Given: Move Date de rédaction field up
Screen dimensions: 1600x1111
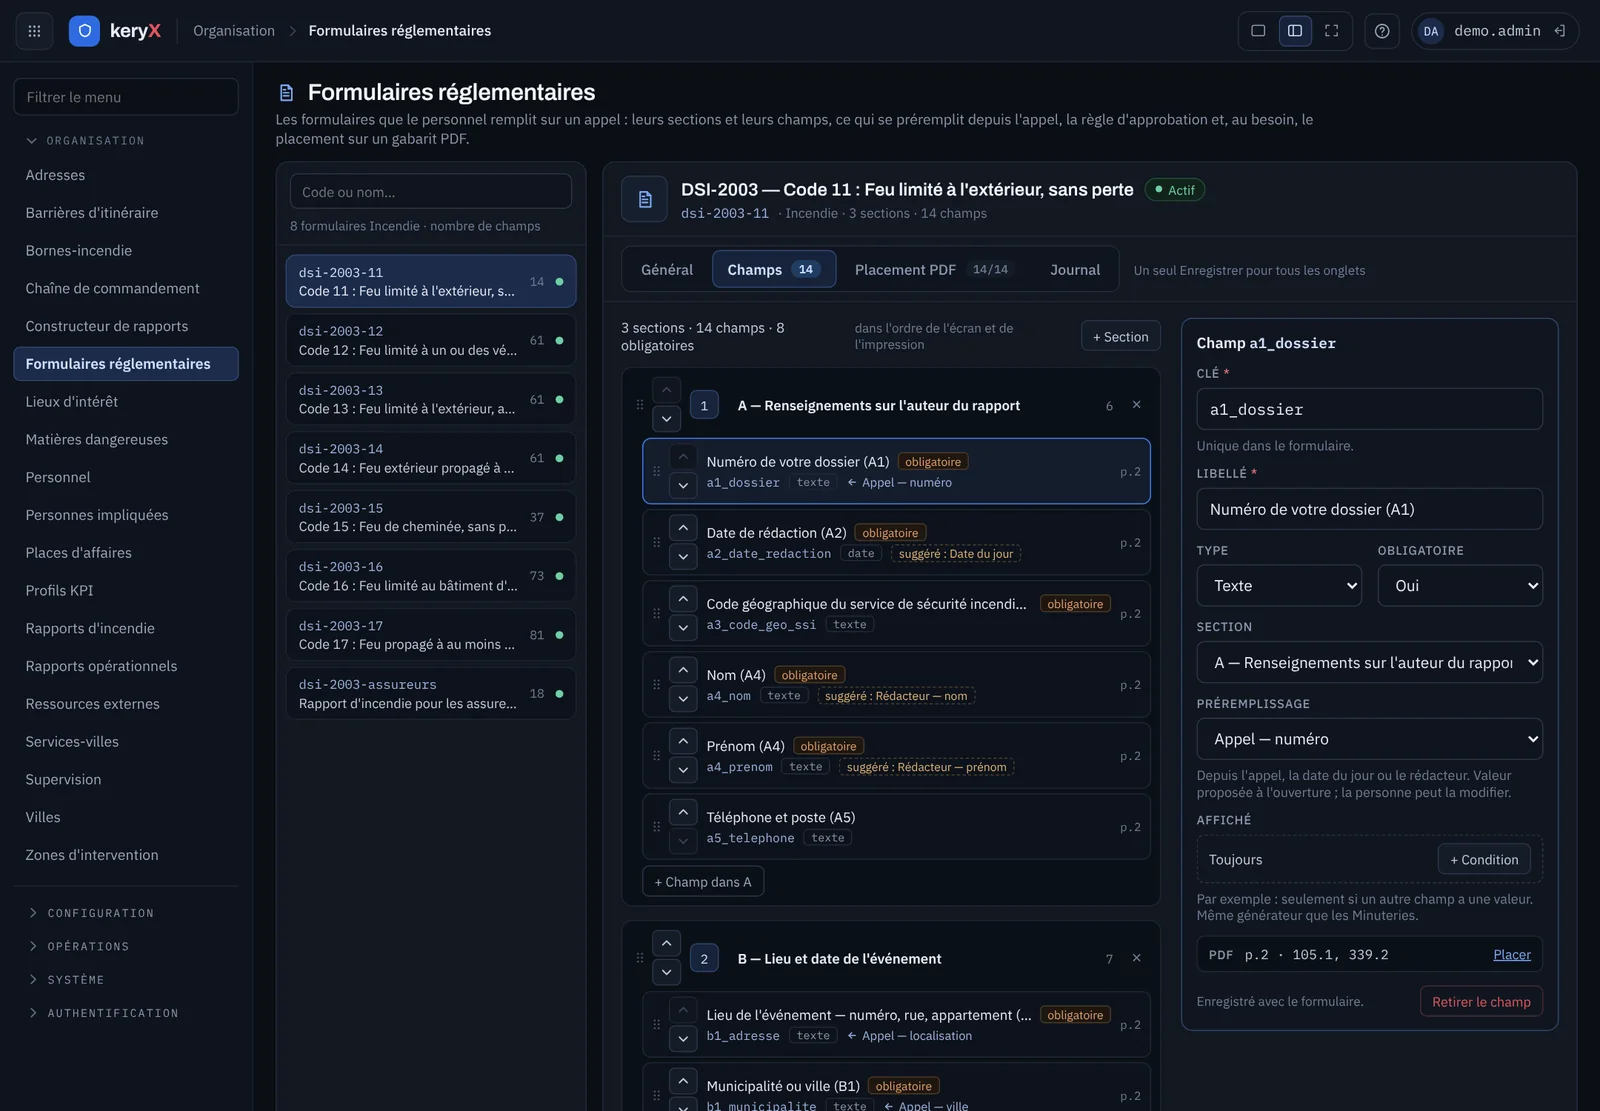Looking at the screenshot, I should pos(683,527).
